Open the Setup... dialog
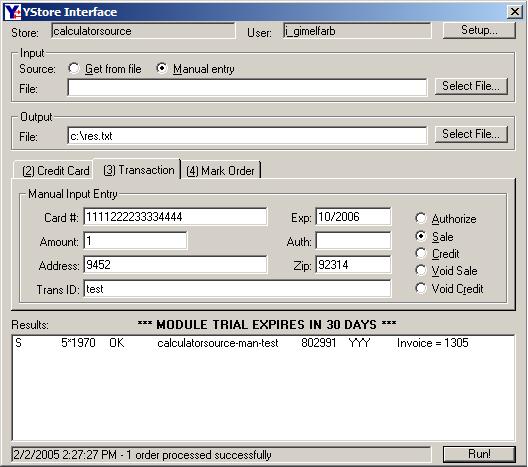Viewport: 528px width, 467px height. tap(479, 30)
